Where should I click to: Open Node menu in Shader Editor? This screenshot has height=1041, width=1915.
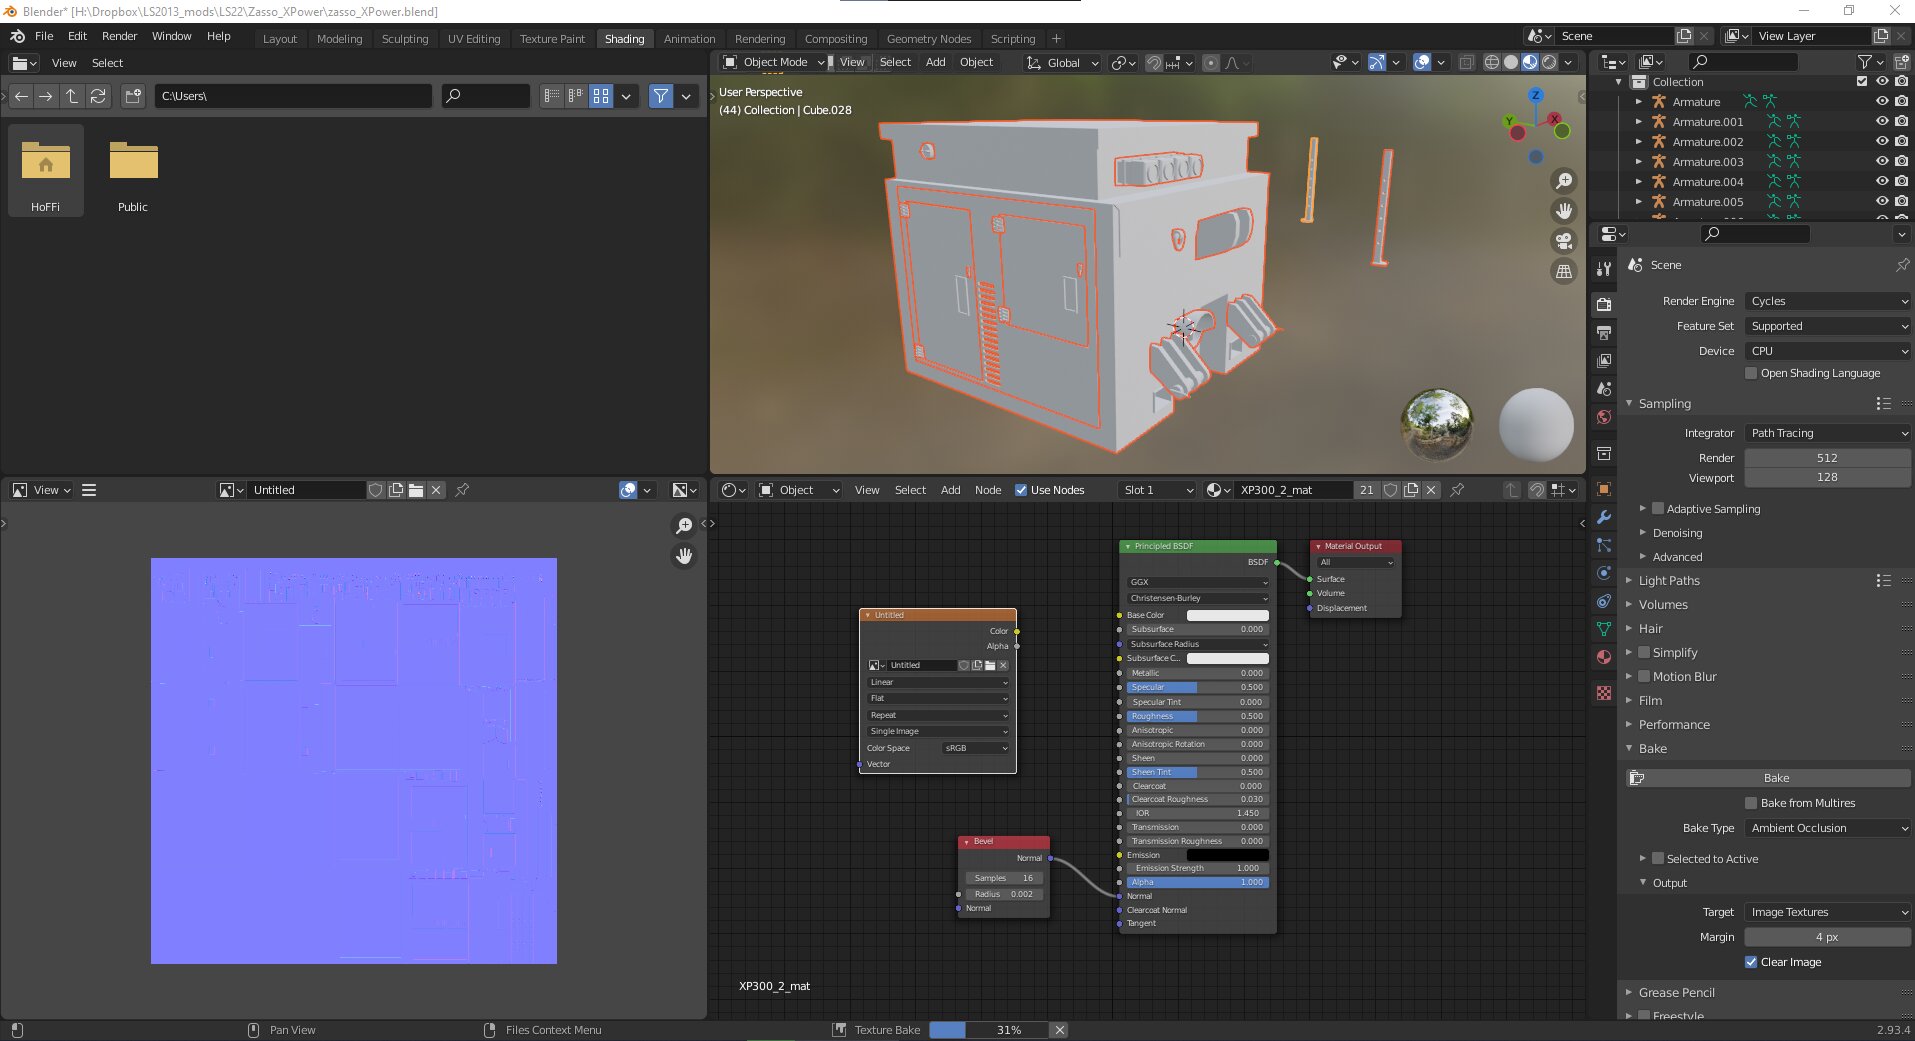988,490
